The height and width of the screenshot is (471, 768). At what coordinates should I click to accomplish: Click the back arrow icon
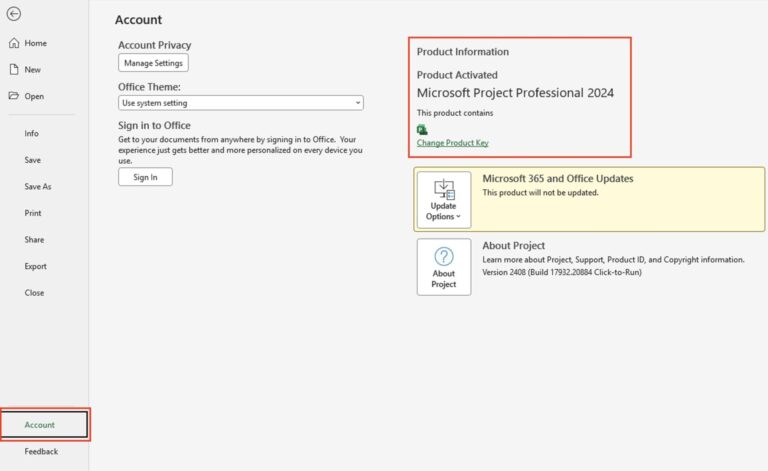[x=14, y=14]
